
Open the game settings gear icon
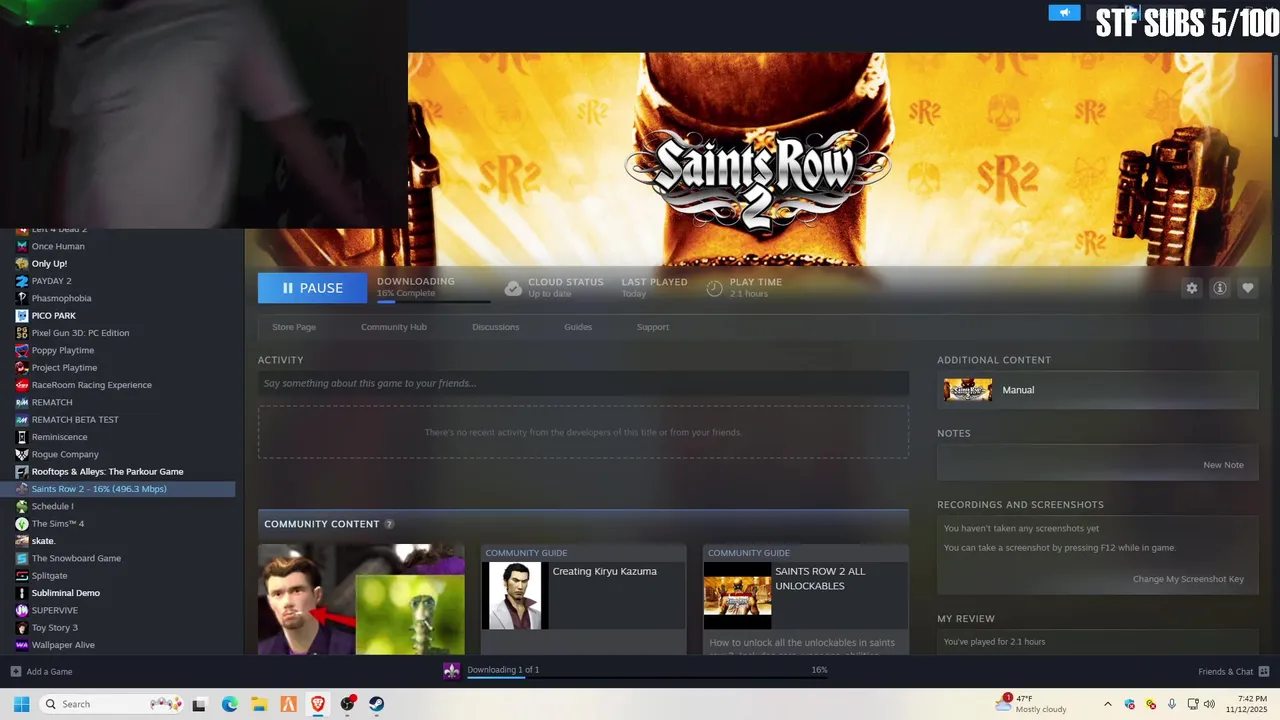(1191, 288)
